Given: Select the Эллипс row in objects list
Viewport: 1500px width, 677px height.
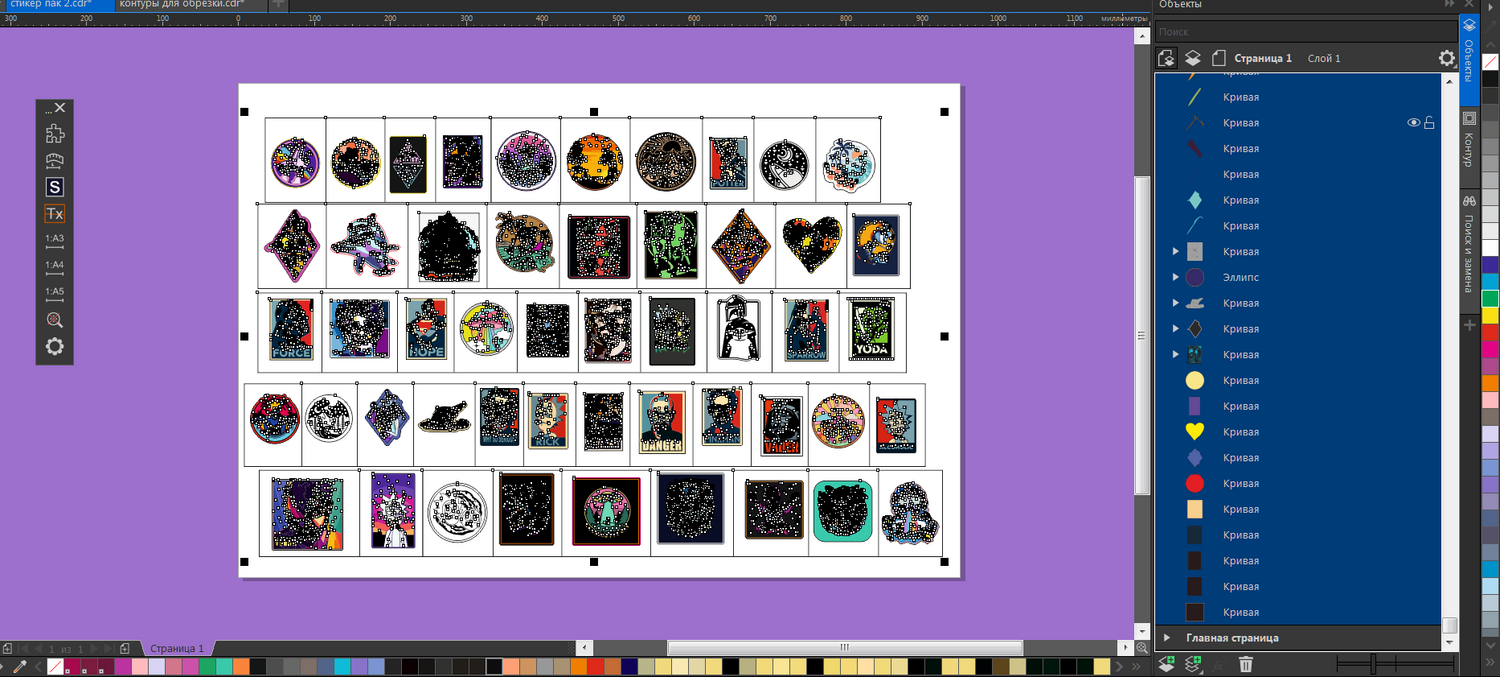Looking at the screenshot, I should (1298, 277).
